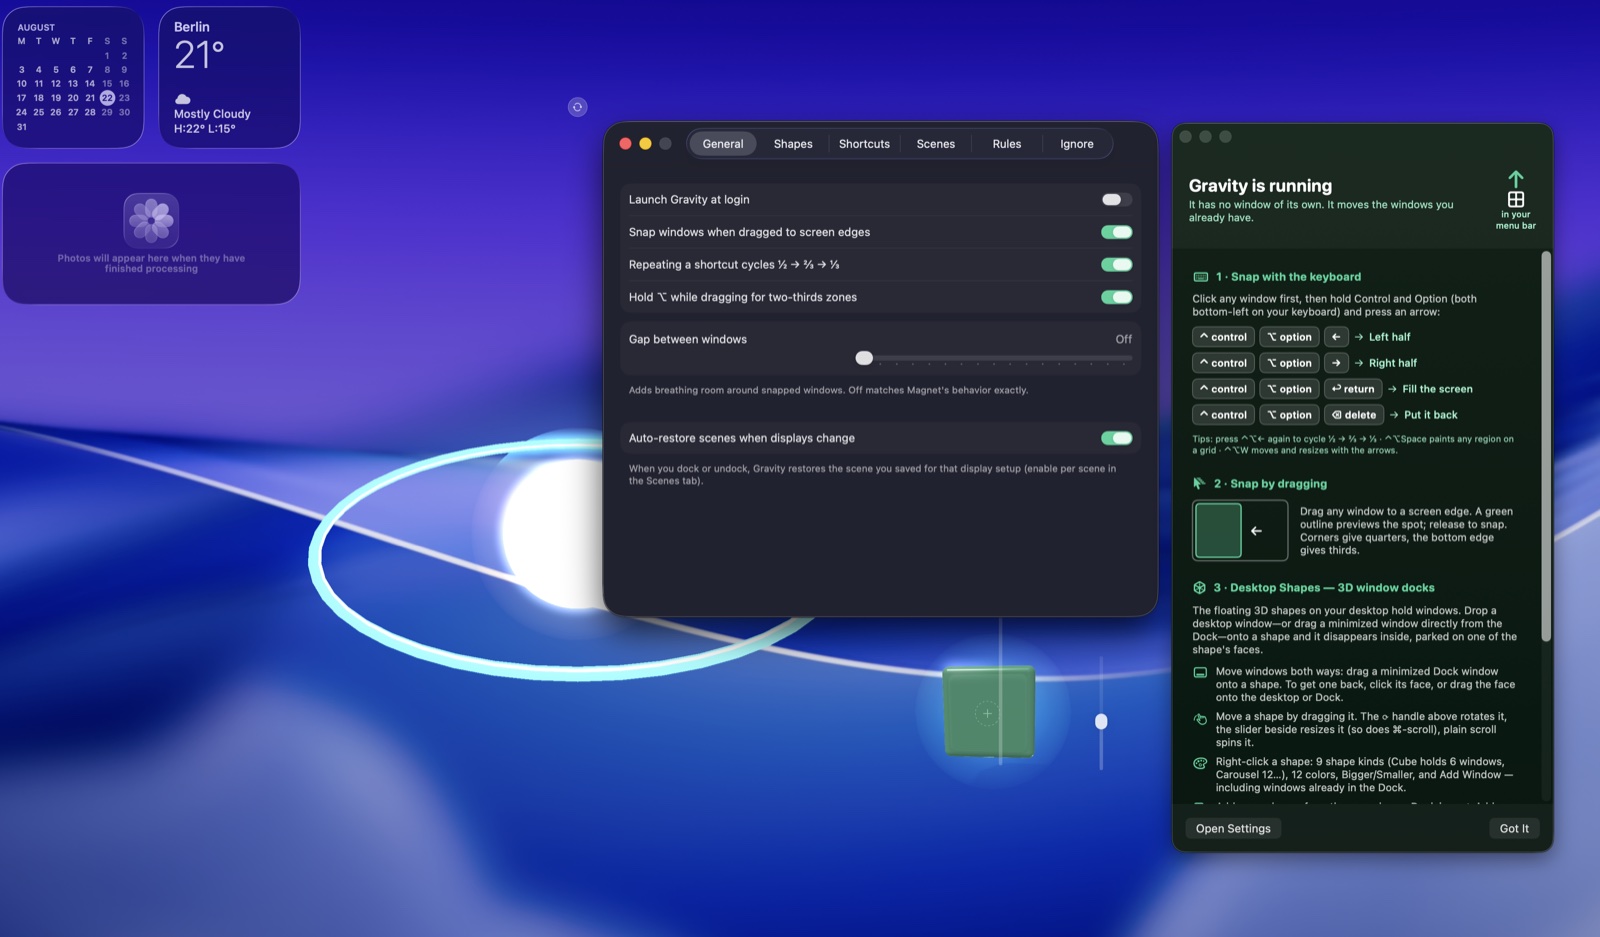The width and height of the screenshot is (1600, 937).
Task: Click the right arrow key cap for Right half
Action: [1336, 363]
